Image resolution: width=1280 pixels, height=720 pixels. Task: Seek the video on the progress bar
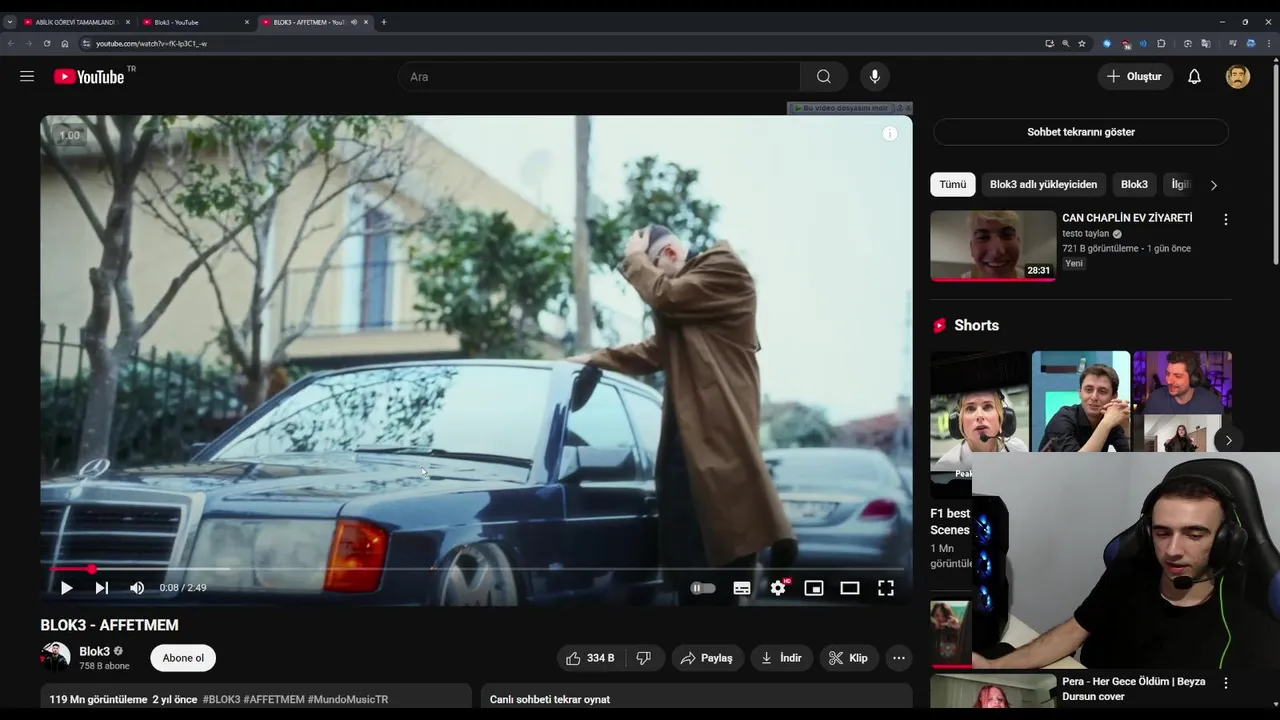(x=476, y=569)
